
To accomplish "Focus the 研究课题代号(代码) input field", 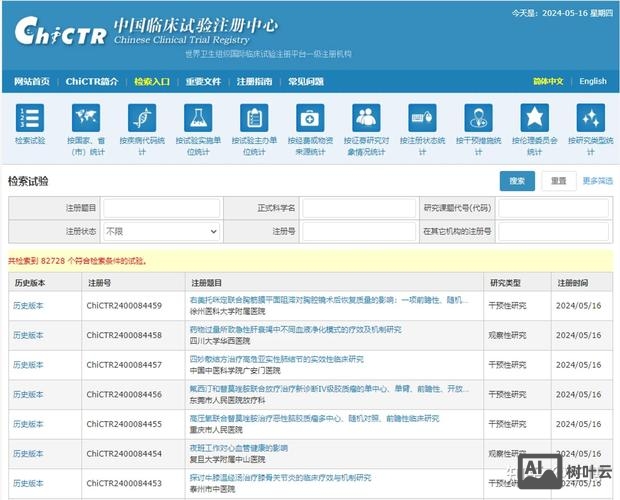I will (x=553, y=208).
